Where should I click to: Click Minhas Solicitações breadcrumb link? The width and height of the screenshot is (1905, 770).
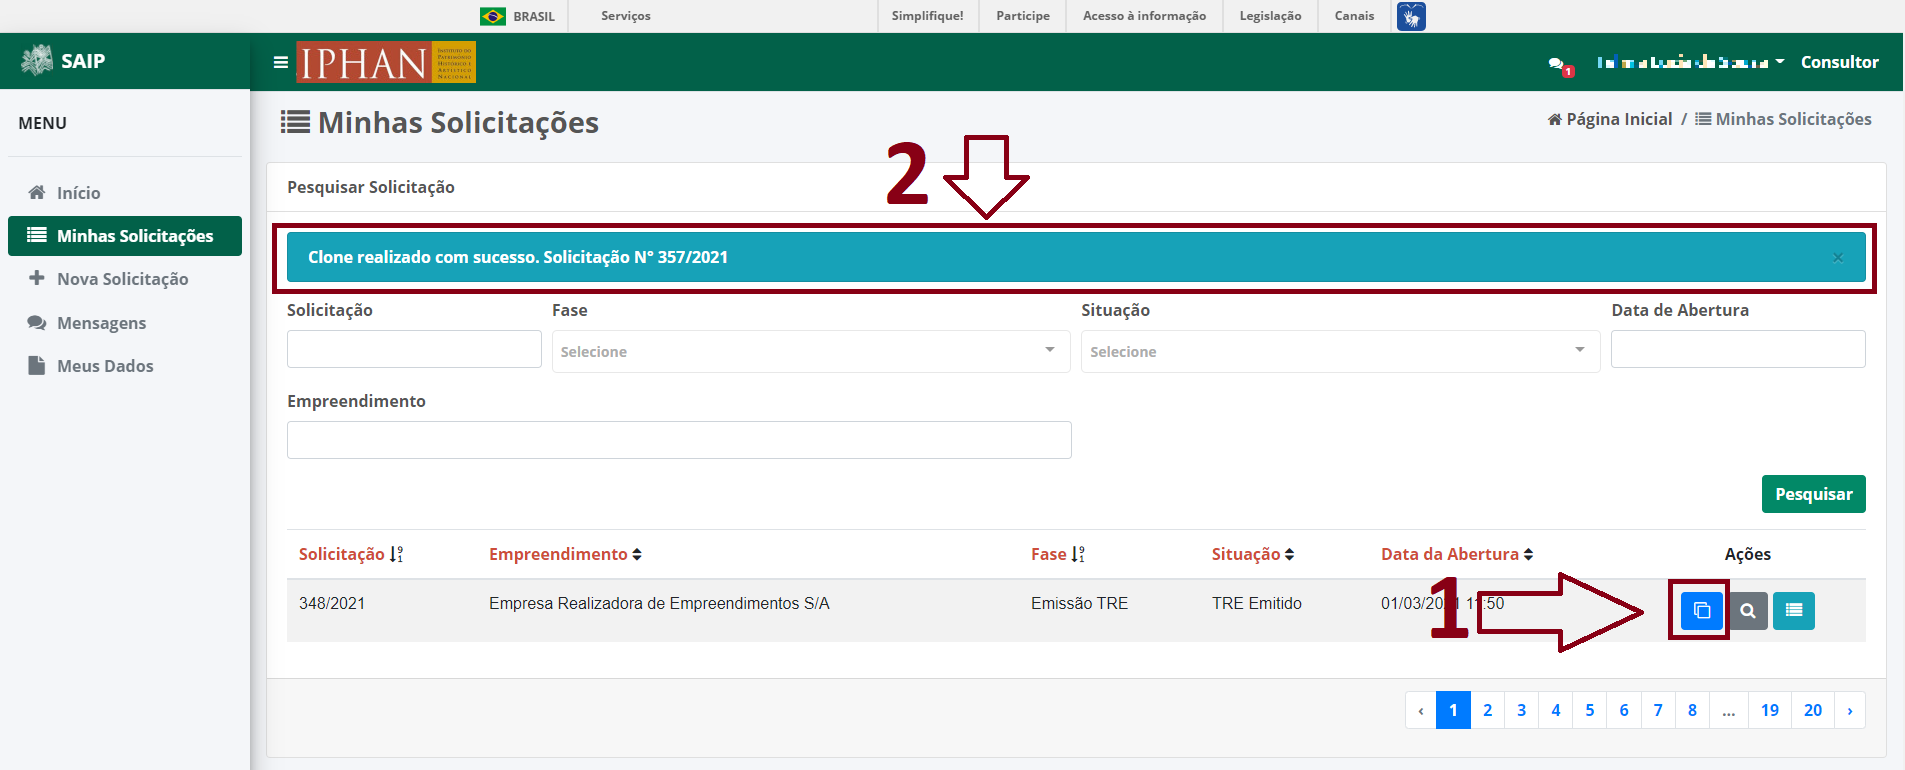click(x=1783, y=119)
